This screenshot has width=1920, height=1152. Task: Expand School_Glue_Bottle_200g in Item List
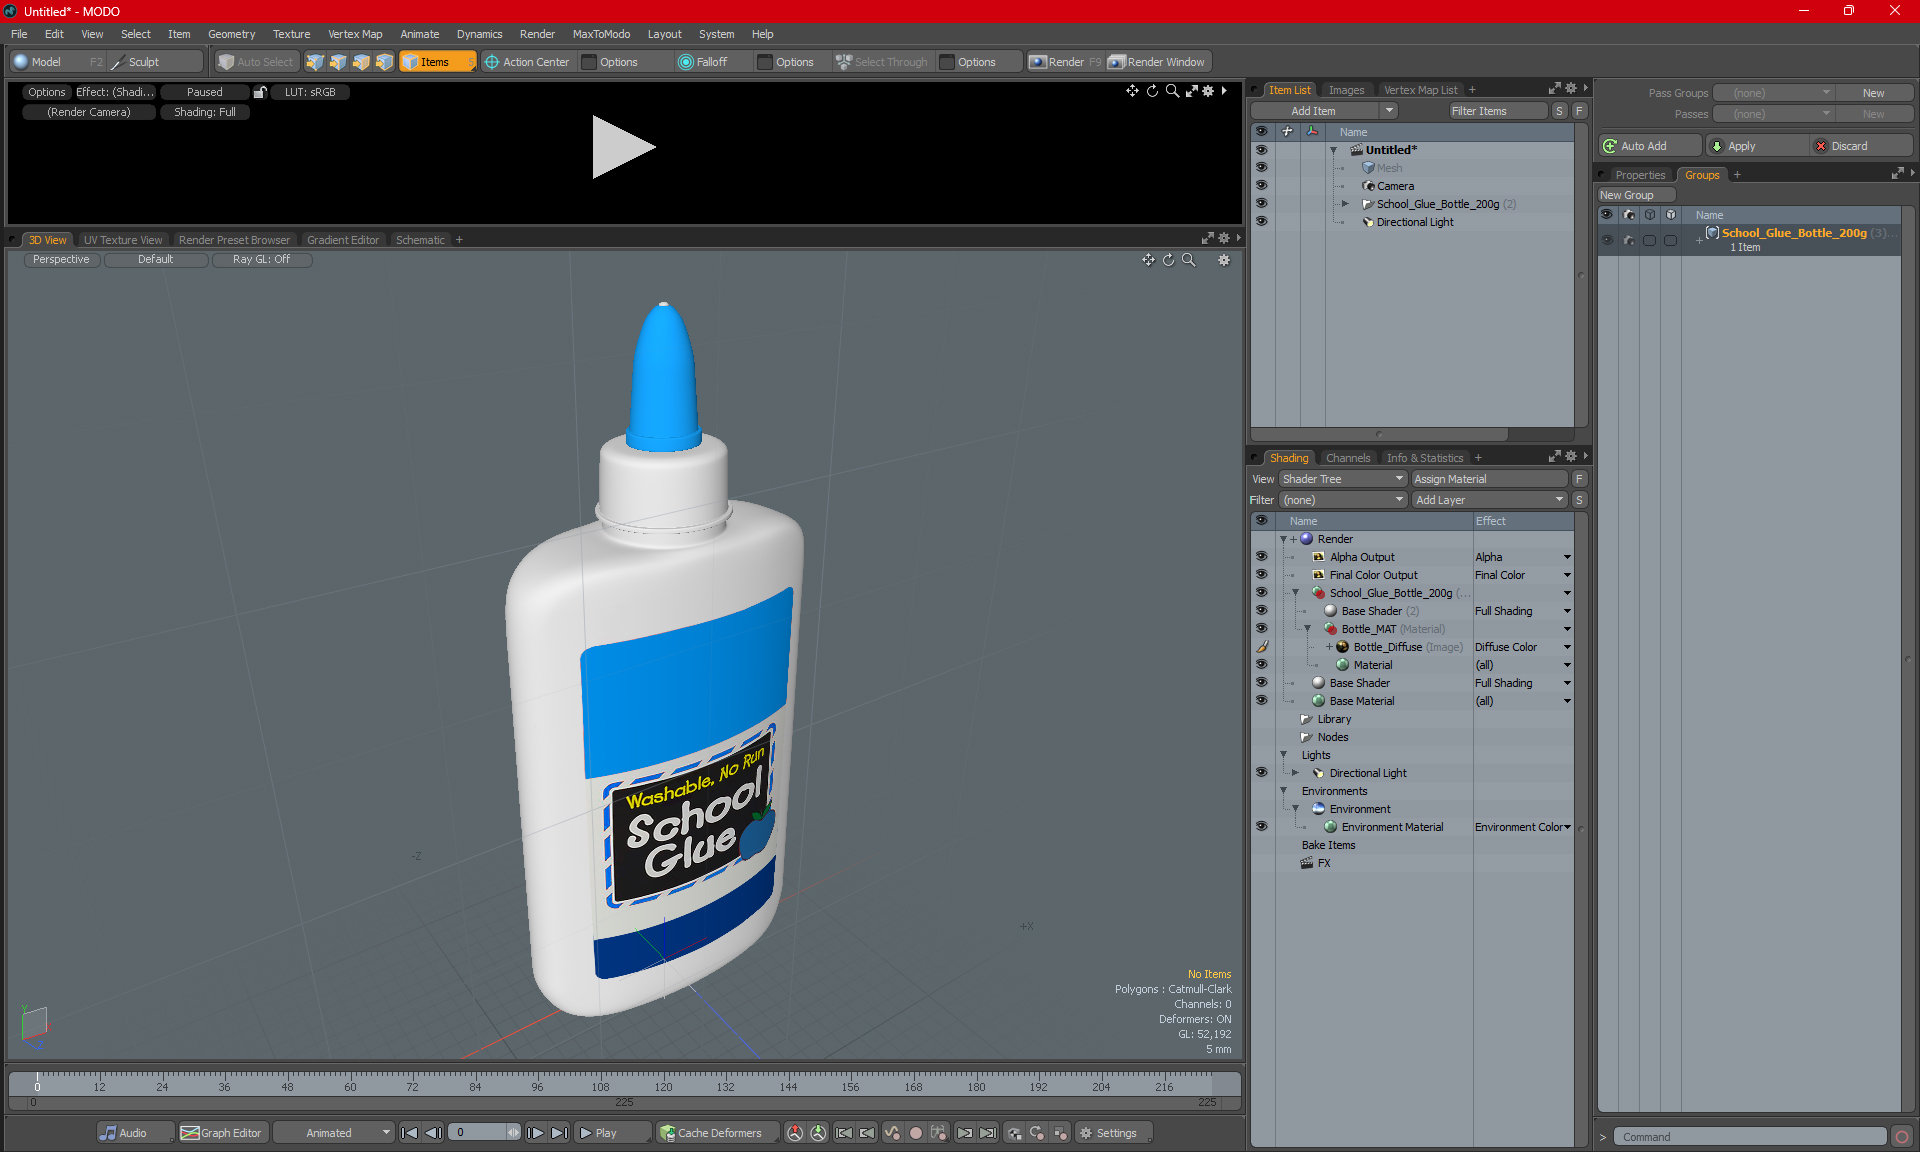(1345, 204)
